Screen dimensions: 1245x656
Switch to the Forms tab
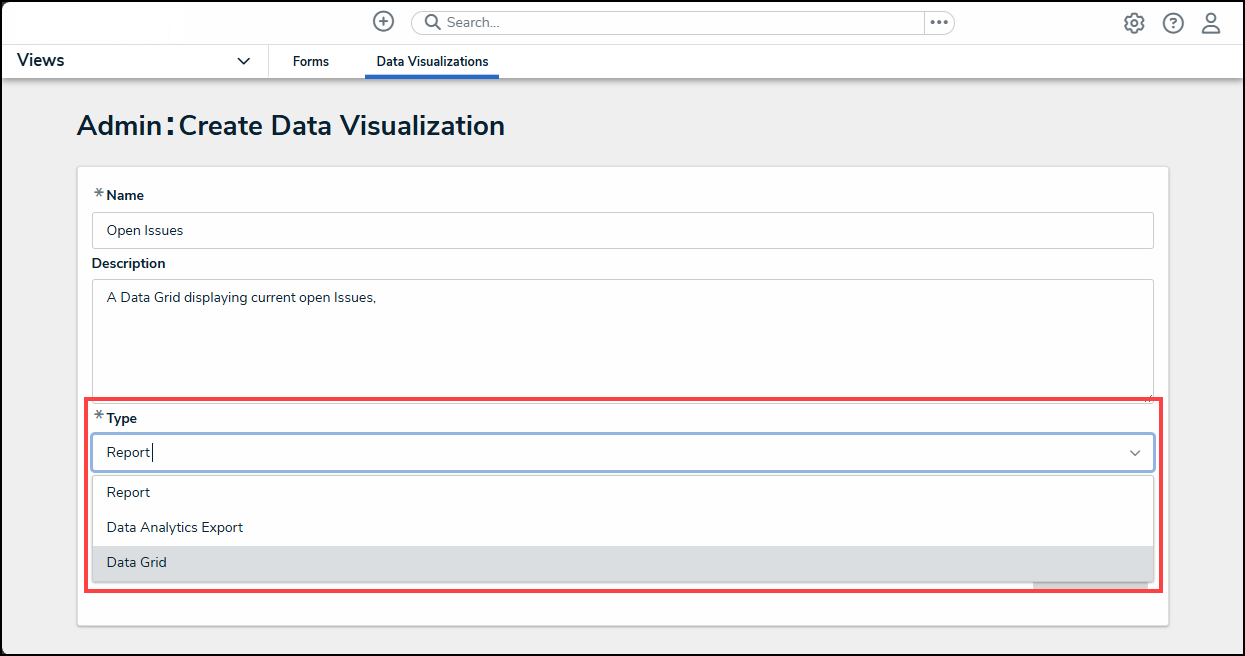point(310,61)
